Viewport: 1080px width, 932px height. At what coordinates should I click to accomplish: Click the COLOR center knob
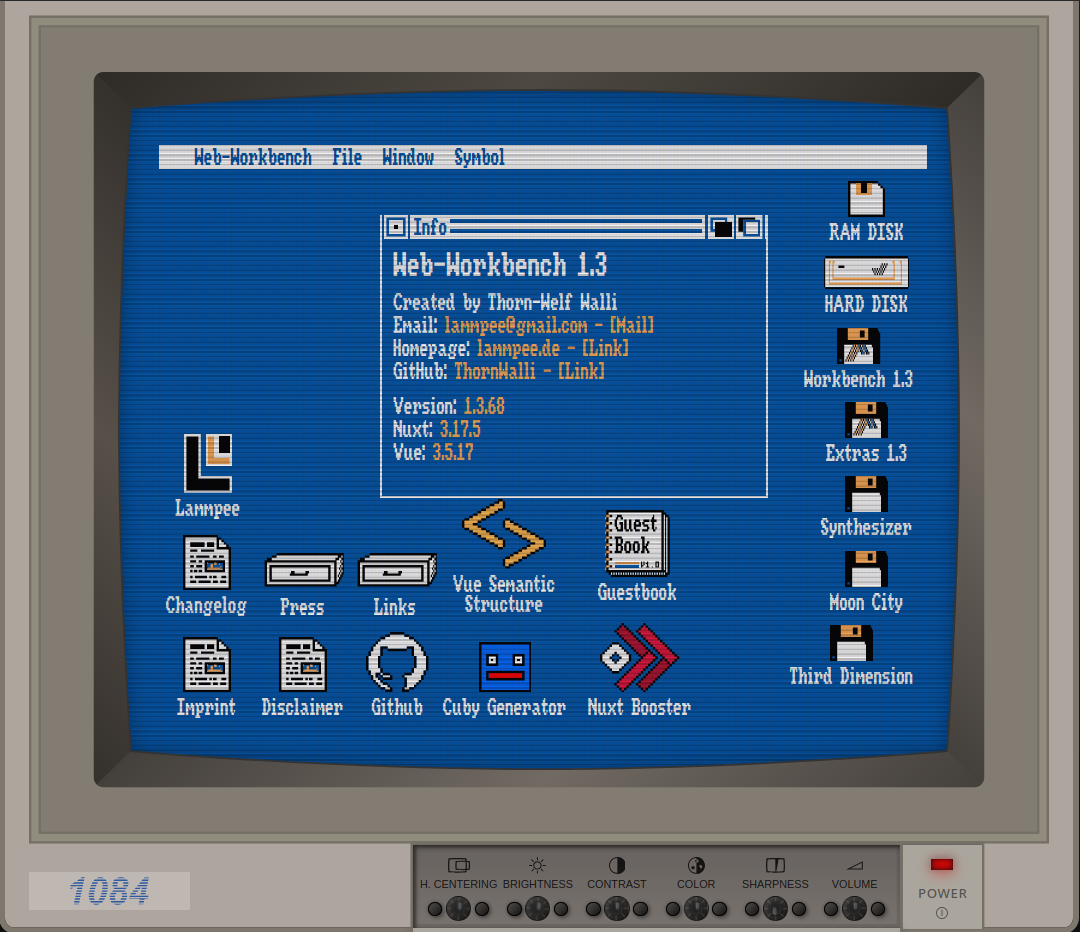tap(696, 909)
